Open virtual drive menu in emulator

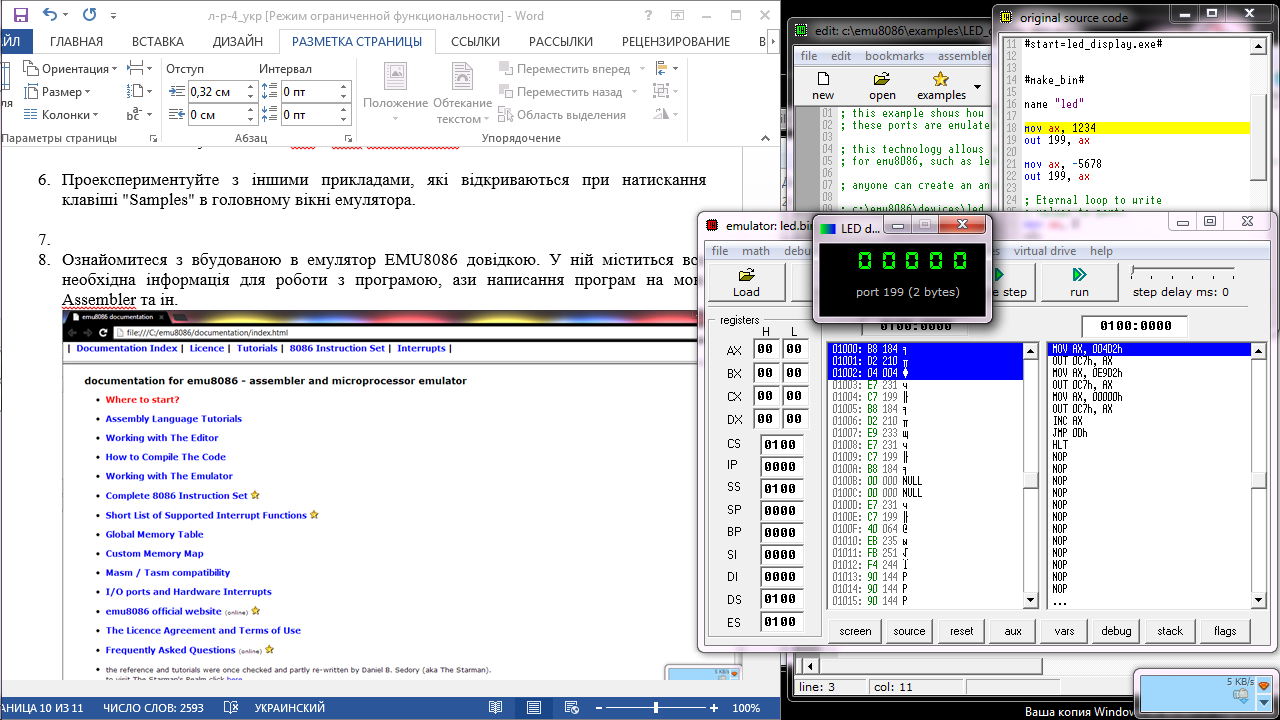[1044, 251]
